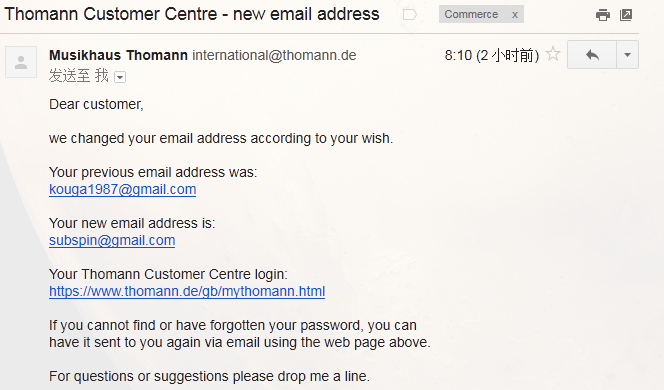Open the more actions dropdown beside reply

click(x=628, y=55)
